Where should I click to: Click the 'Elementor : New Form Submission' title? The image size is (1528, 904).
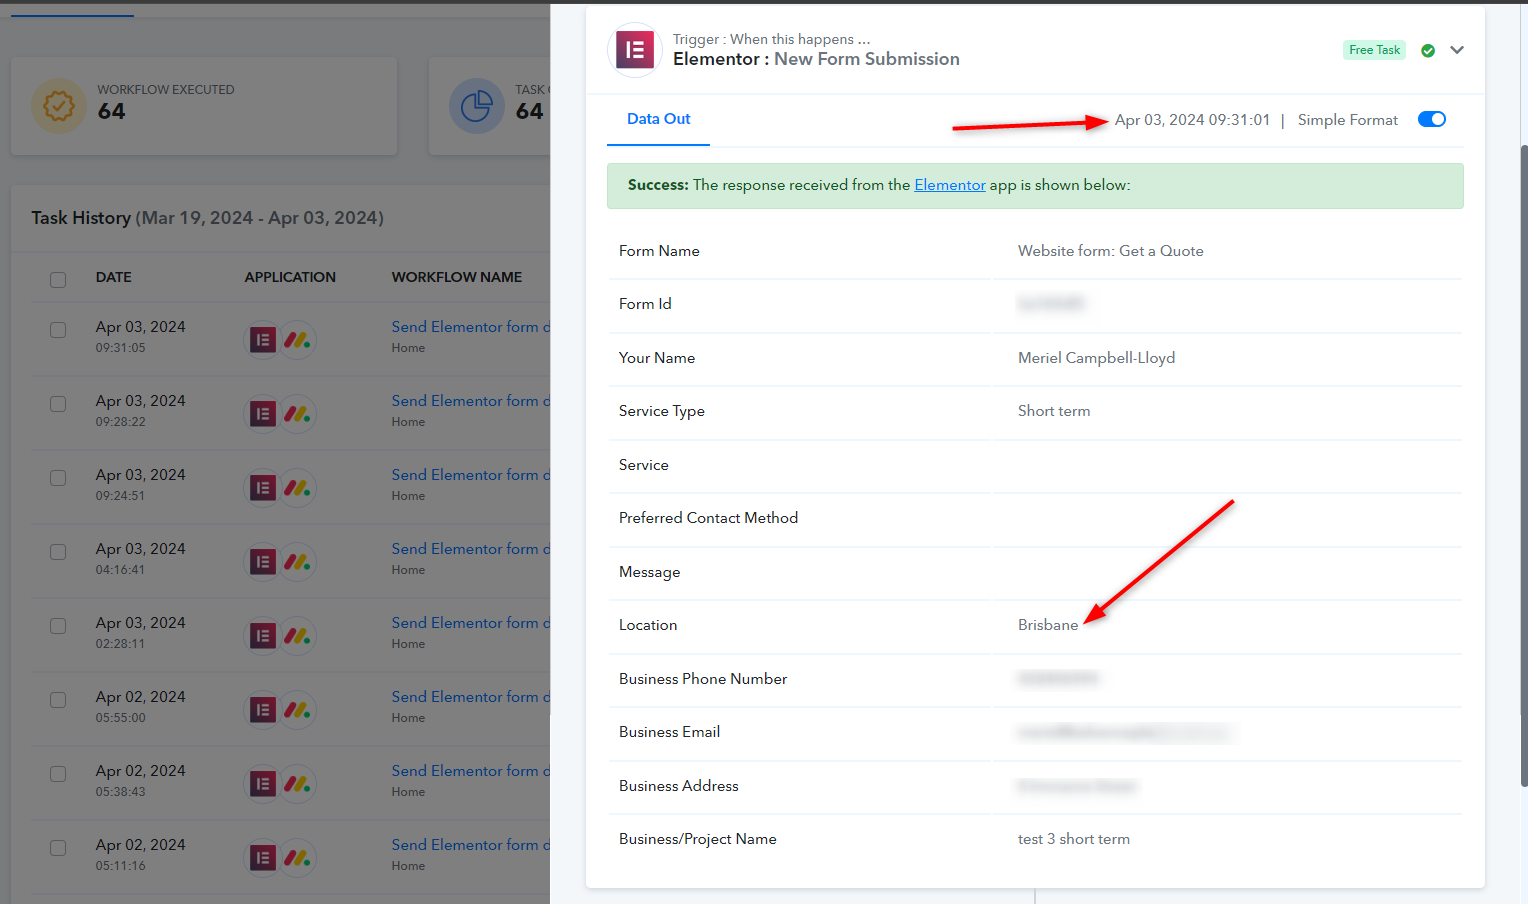point(816,59)
